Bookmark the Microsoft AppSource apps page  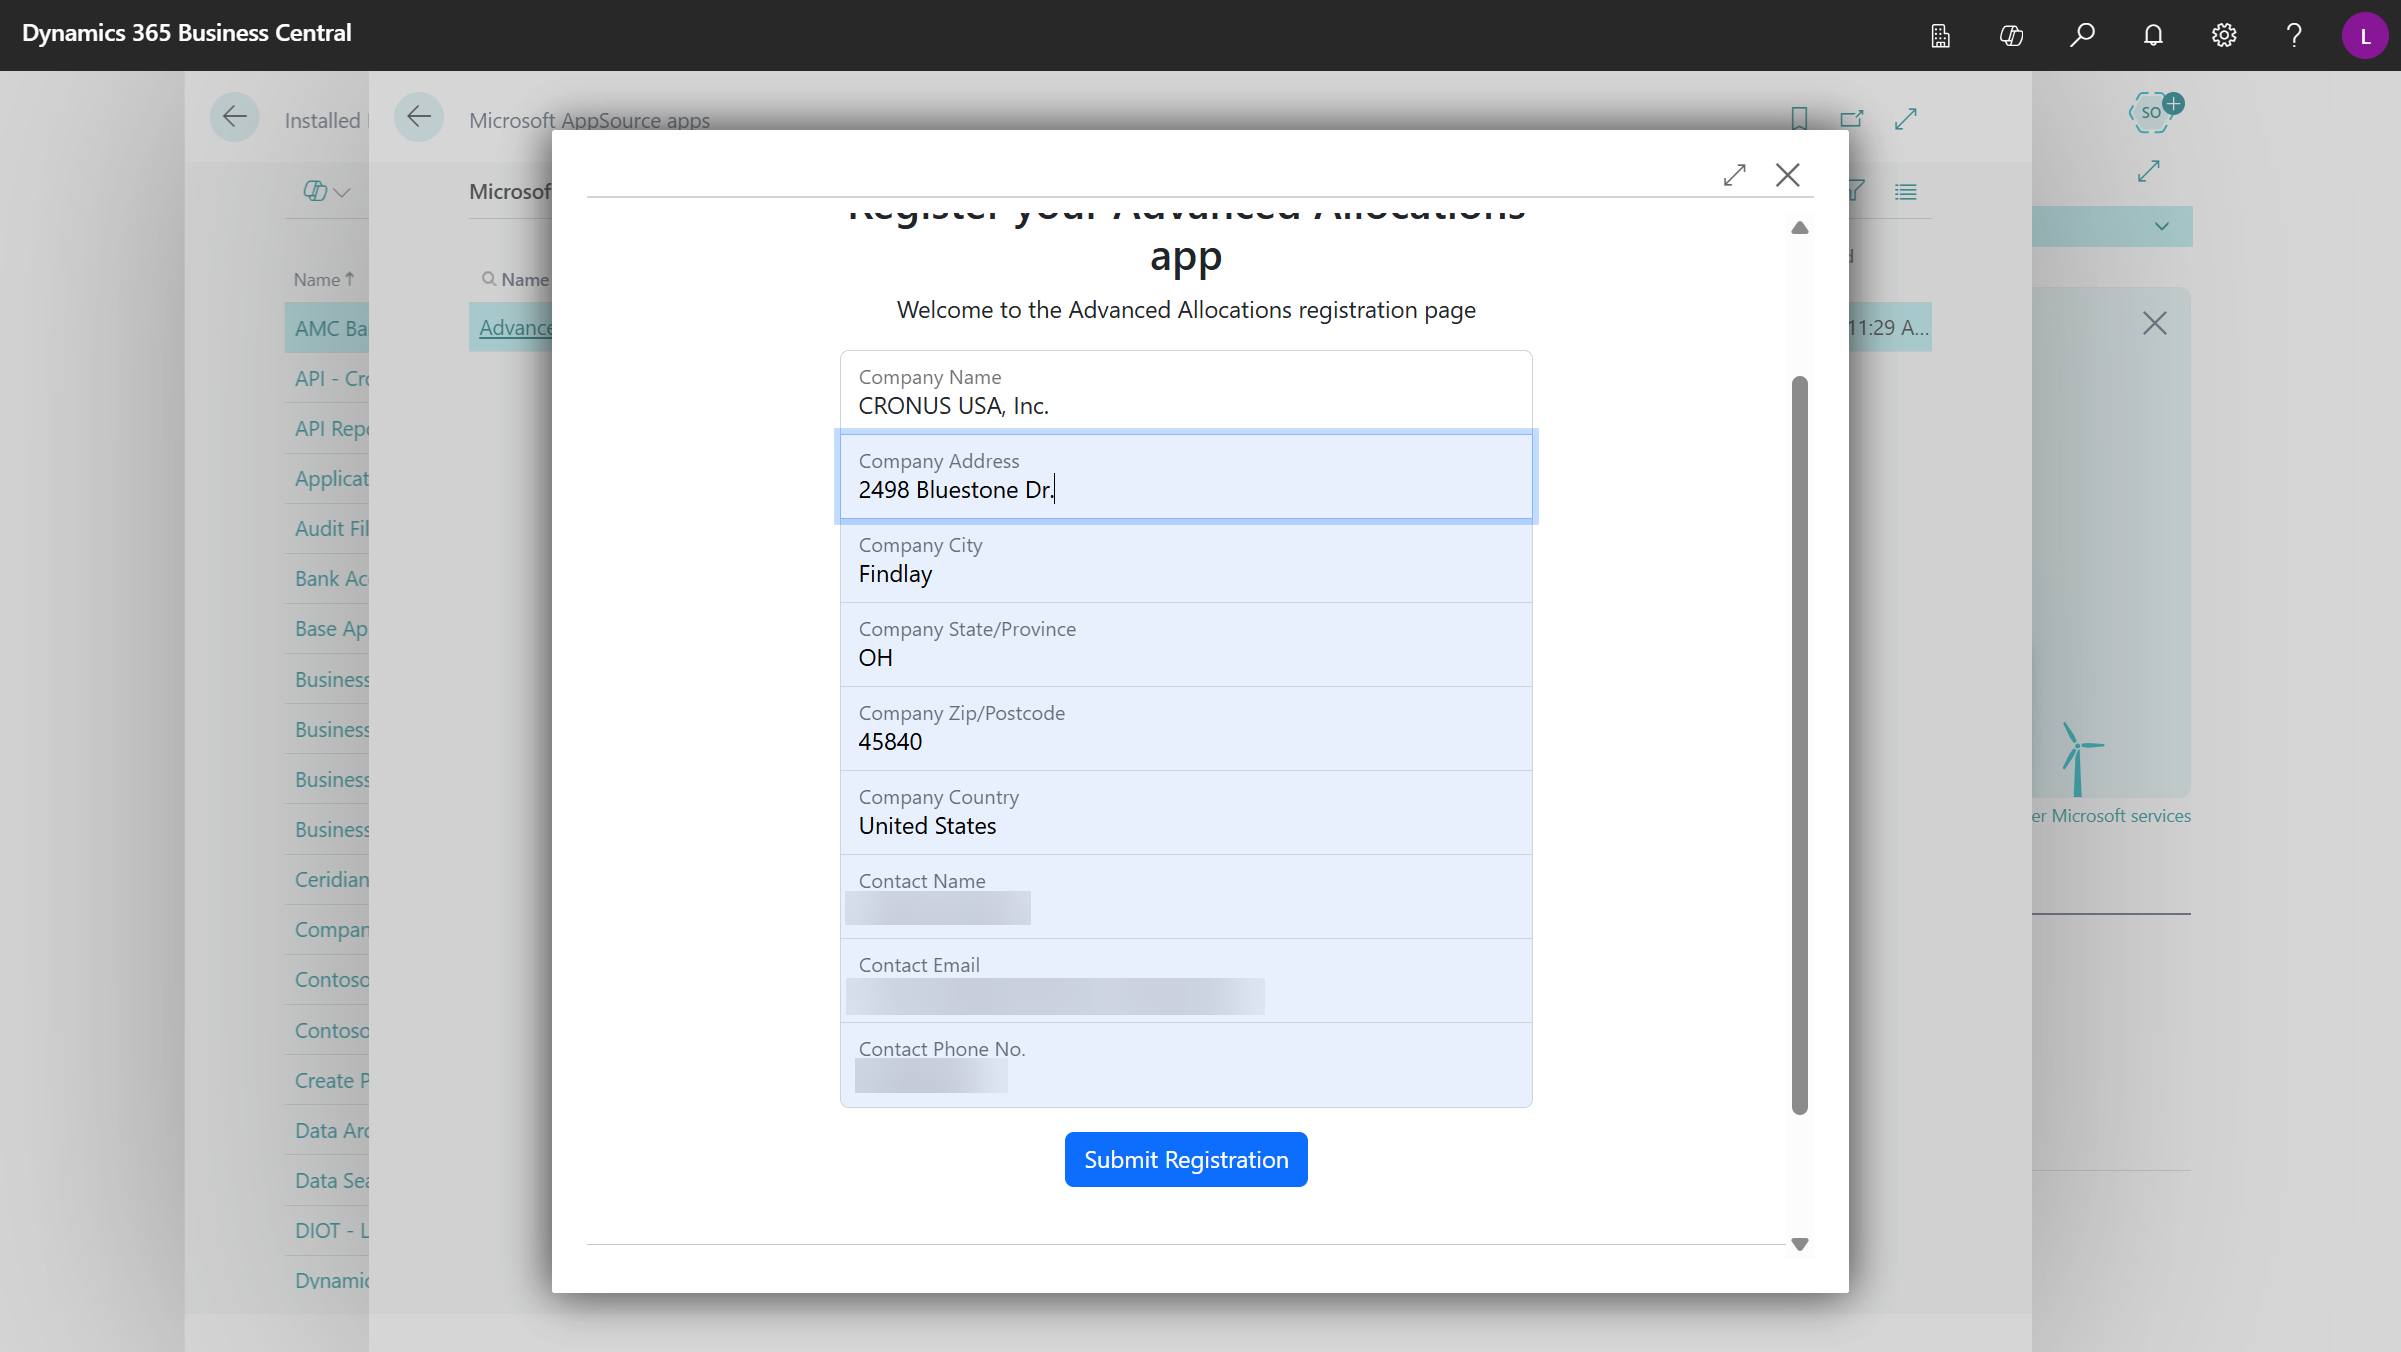(x=1799, y=118)
